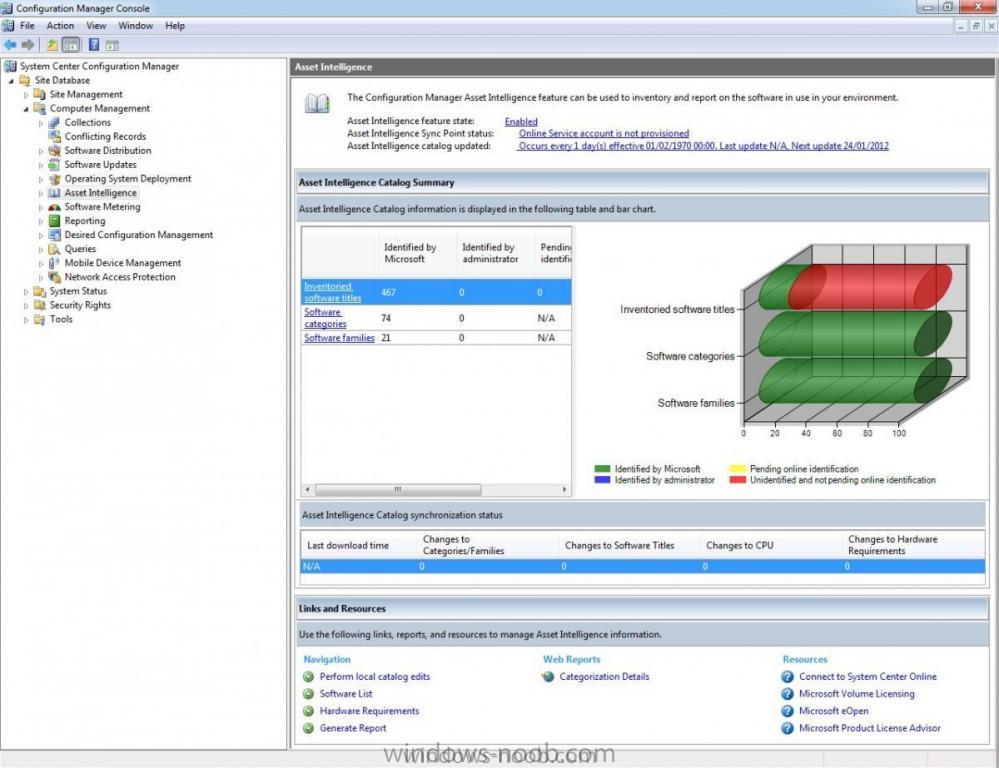Screen dimensions: 999x768
Task: Click the catalog table horizontal scrollbar thumb
Action: click(x=398, y=489)
